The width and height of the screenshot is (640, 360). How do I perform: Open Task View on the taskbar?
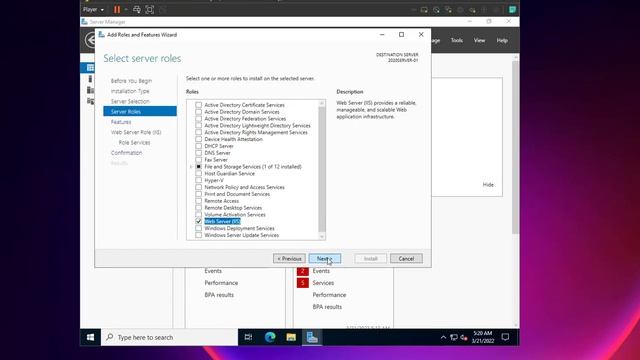(248, 337)
